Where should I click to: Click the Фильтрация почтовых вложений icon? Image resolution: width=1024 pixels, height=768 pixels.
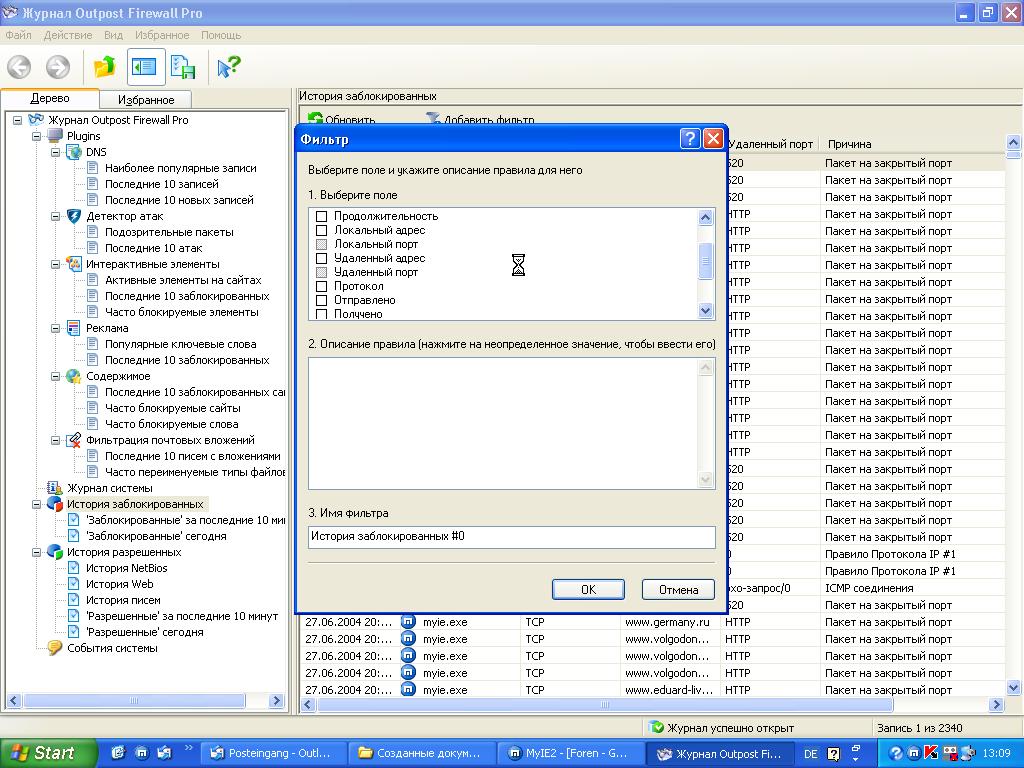(75, 440)
